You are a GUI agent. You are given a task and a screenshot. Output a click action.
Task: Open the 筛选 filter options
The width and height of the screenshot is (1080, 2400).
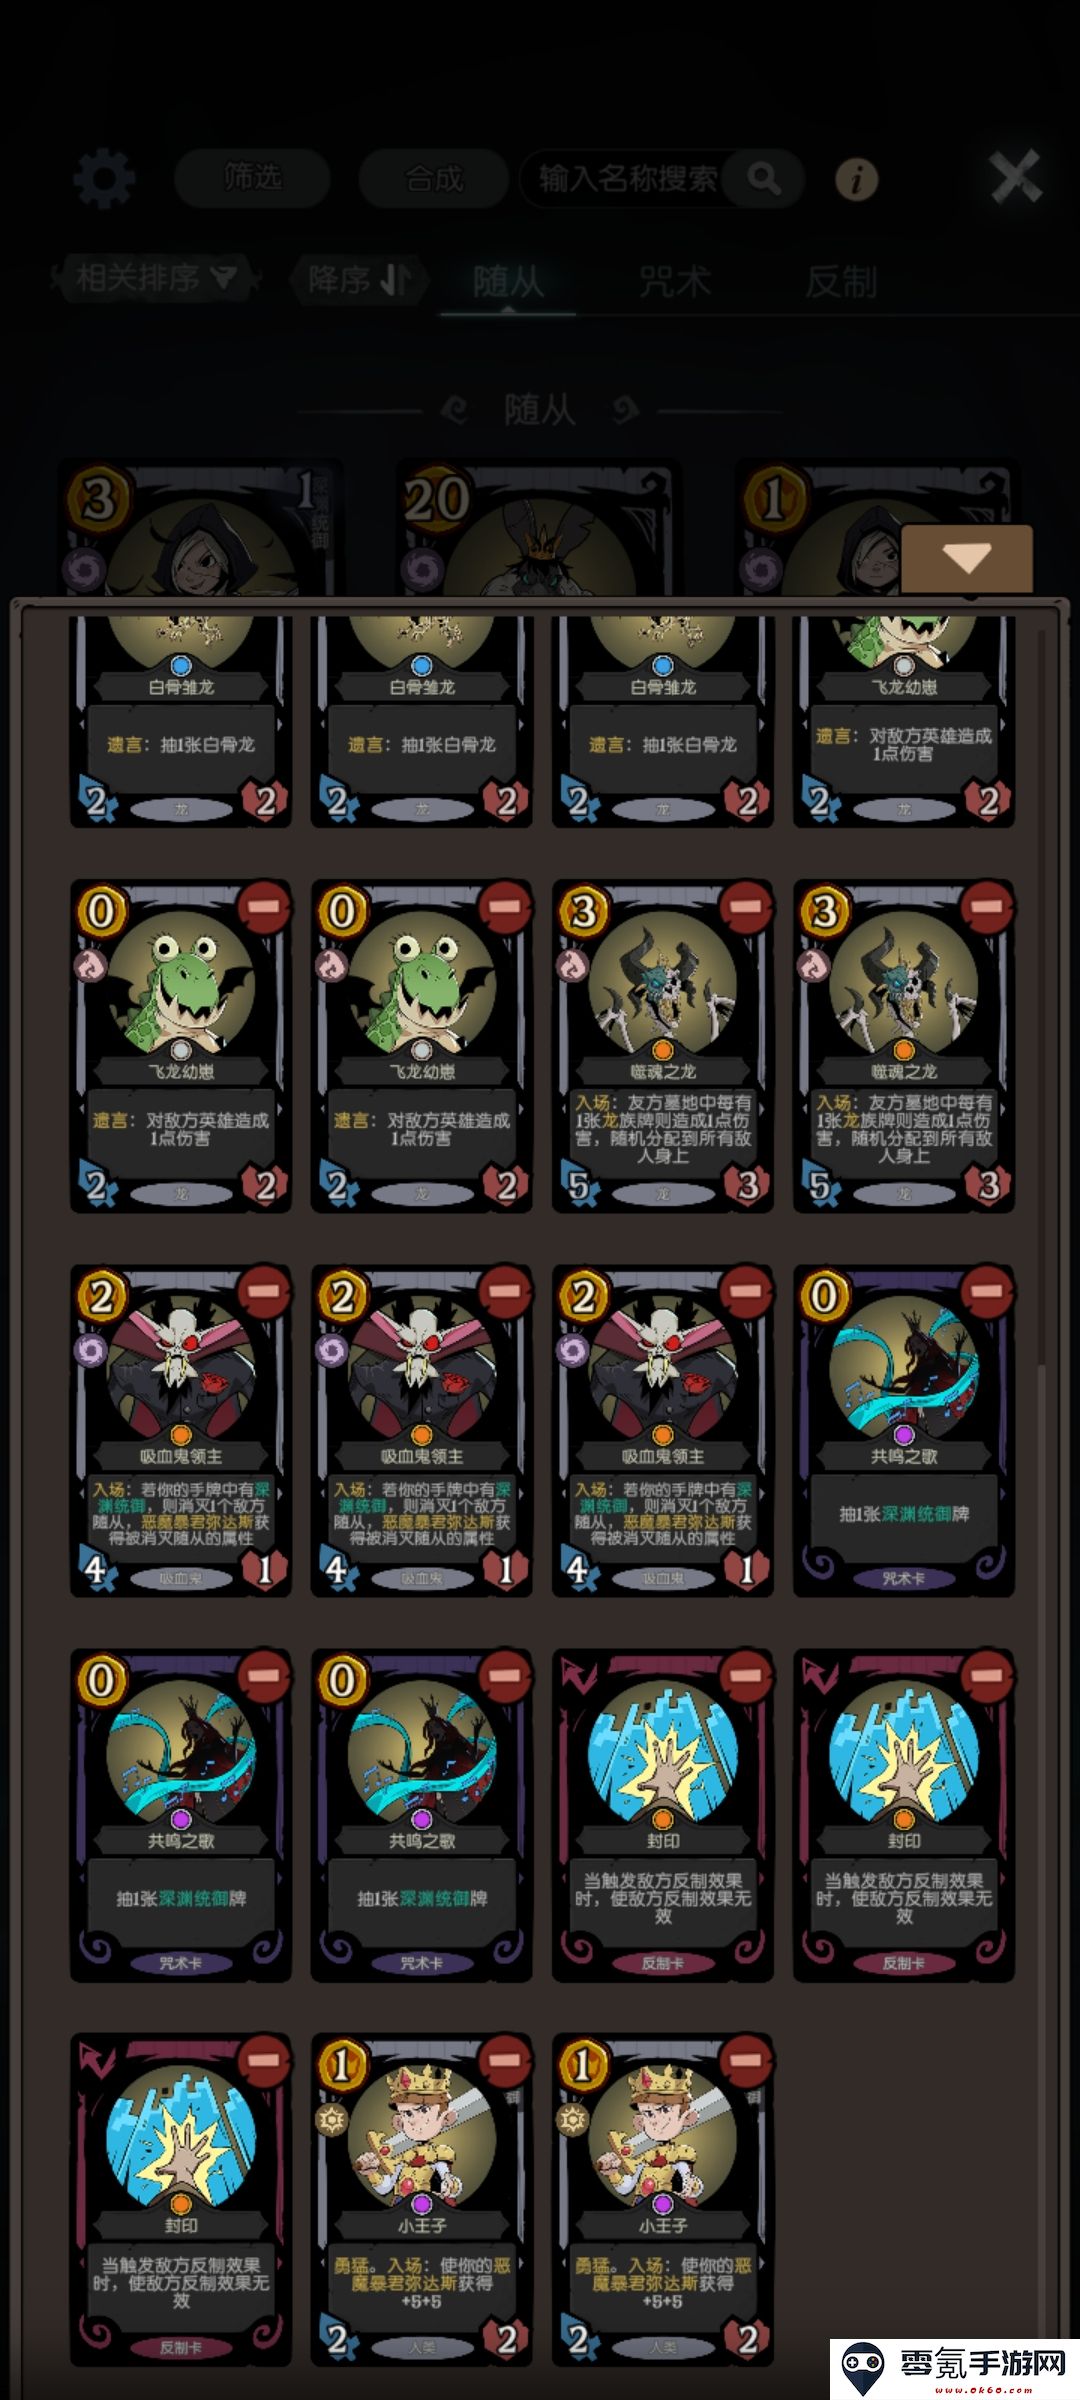(252, 179)
